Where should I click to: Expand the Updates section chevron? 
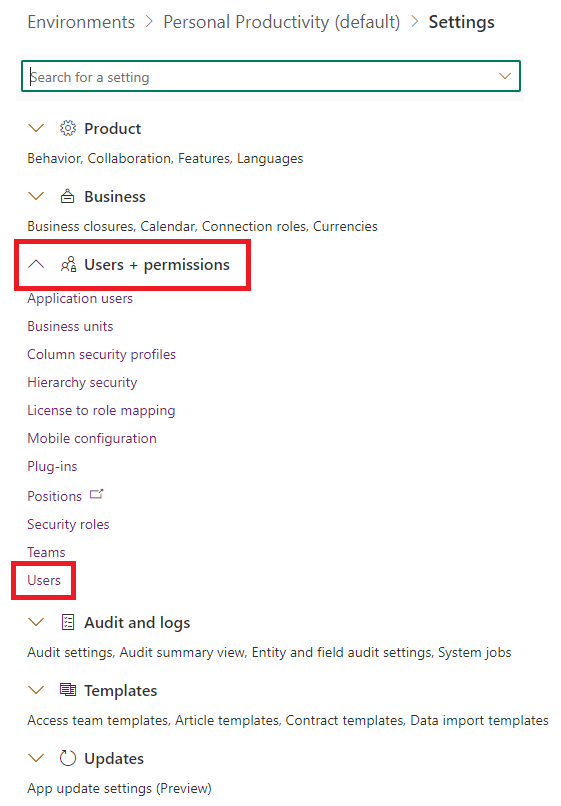36,758
